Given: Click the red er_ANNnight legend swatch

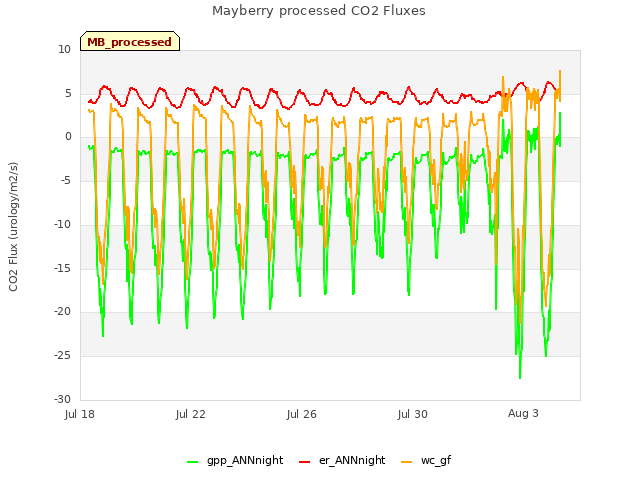Looking at the screenshot, I should 304,462.
